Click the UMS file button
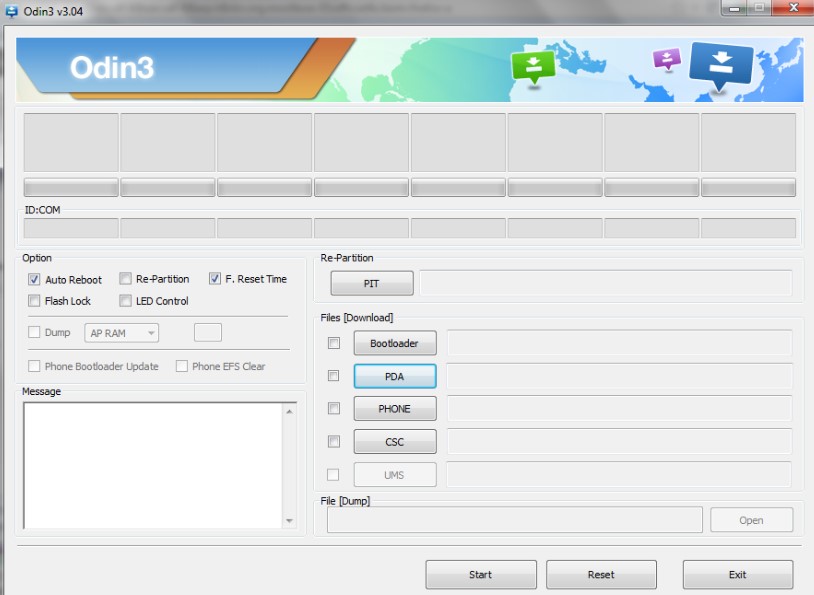This screenshot has width=814, height=595. point(395,475)
